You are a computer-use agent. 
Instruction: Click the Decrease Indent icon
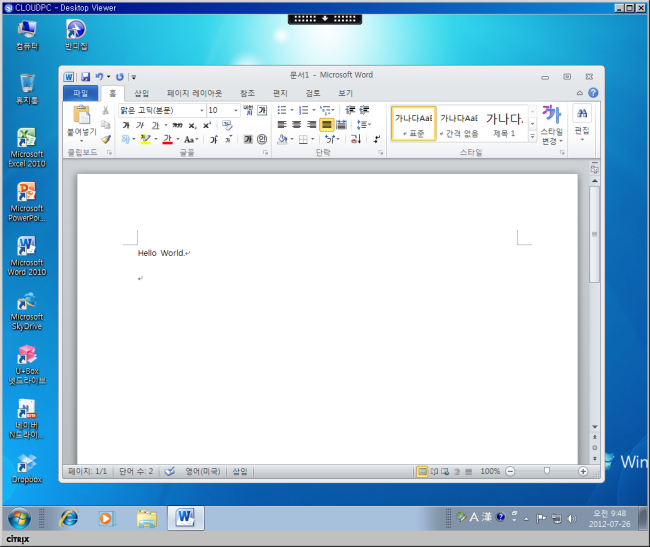pos(350,110)
